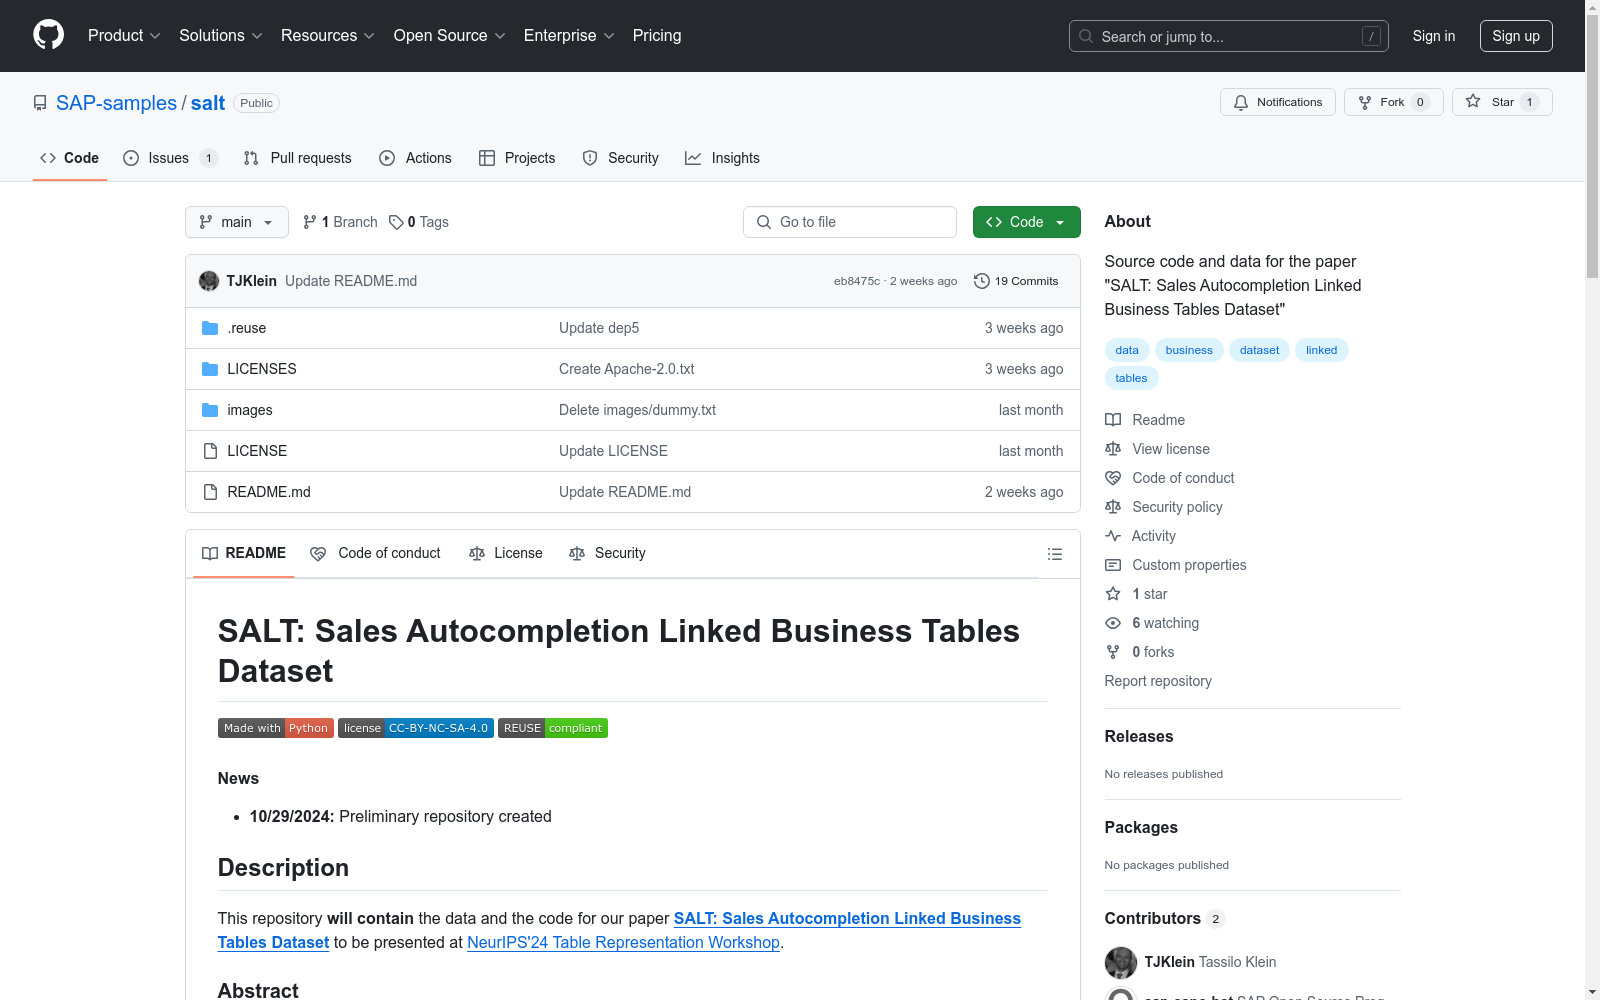Open the main branch selector dropdown
The image size is (1600, 1000).
pos(237,222)
